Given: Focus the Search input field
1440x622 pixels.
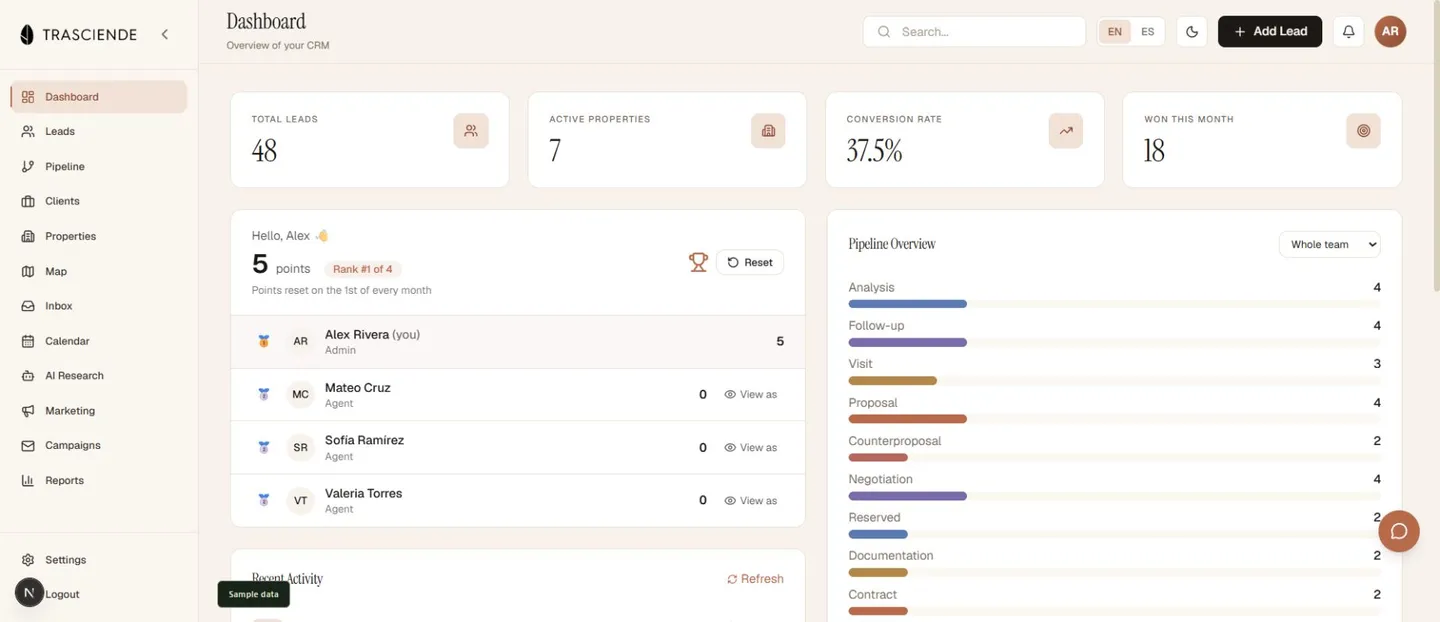Looking at the screenshot, I should coord(974,31).
